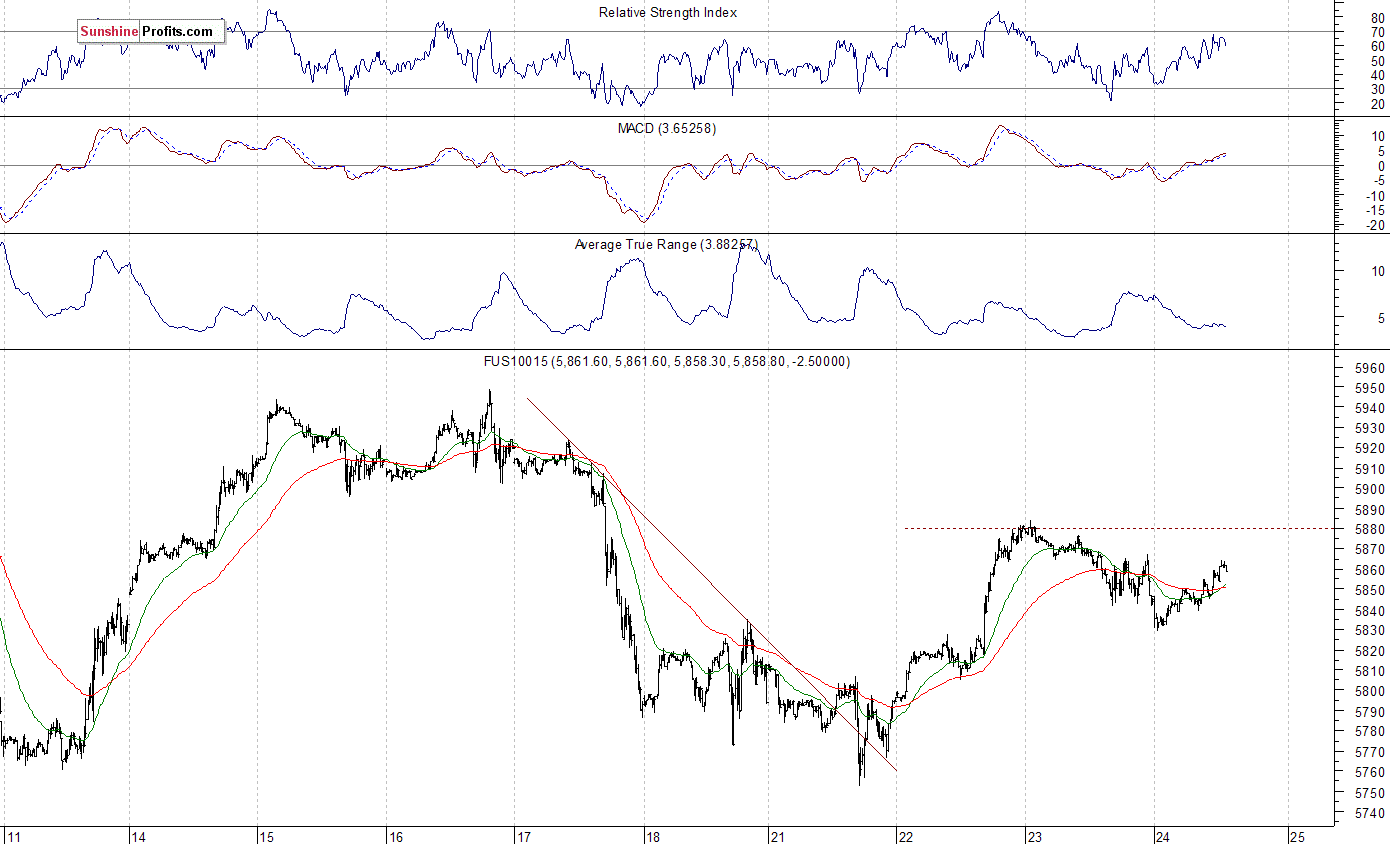Image resolution: width=1390 pixels, height=844 pixels.
Task: Click the 5830 price axis label
Action: 1371,630
